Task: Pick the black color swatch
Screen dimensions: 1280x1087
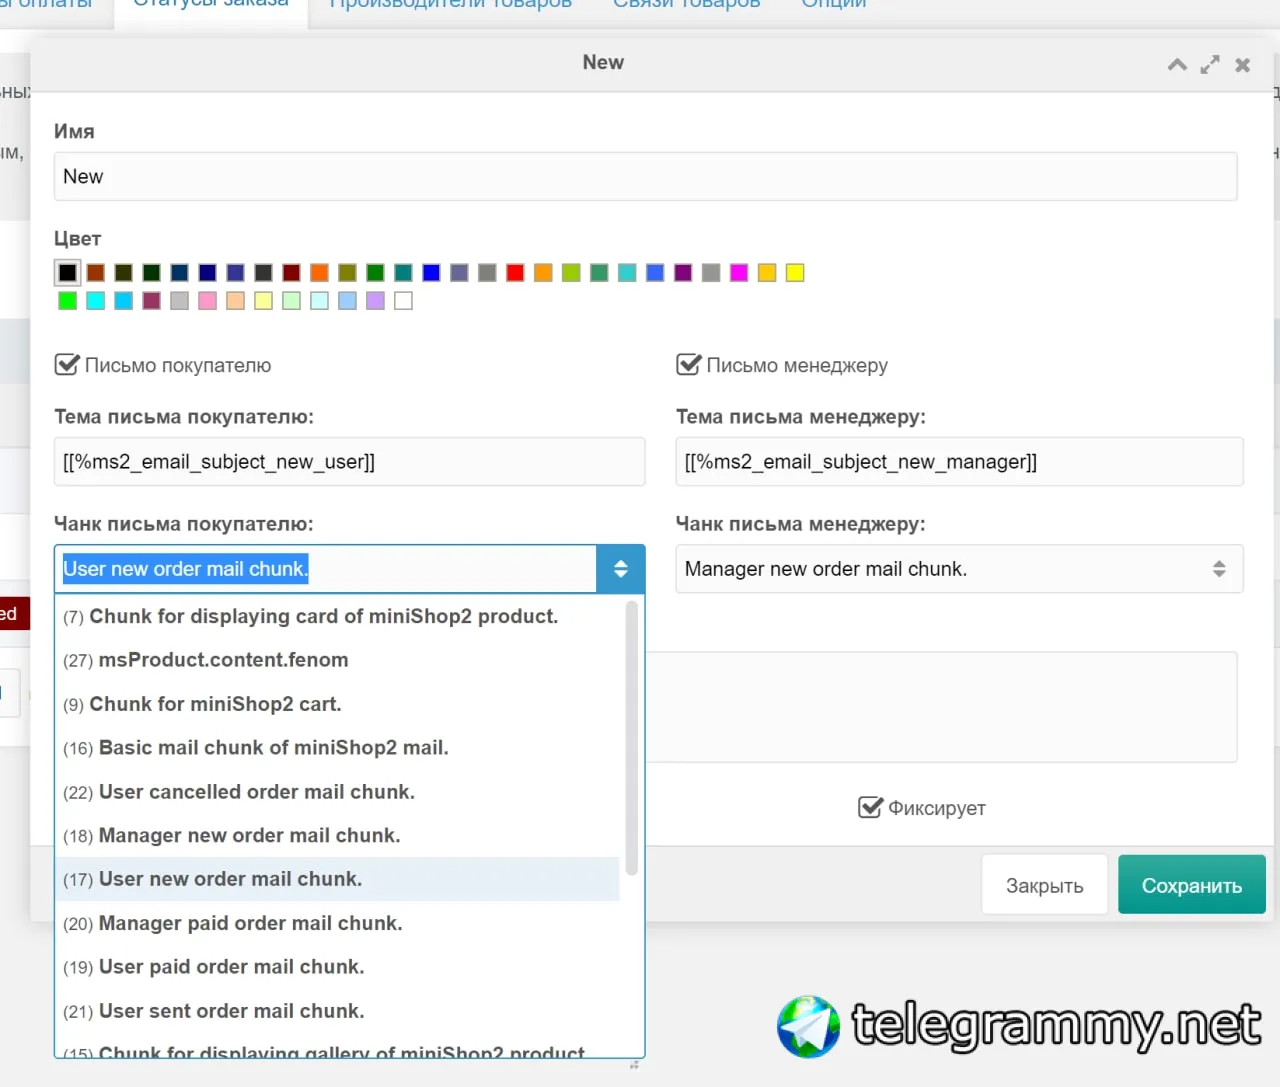Action: (67, 273)
